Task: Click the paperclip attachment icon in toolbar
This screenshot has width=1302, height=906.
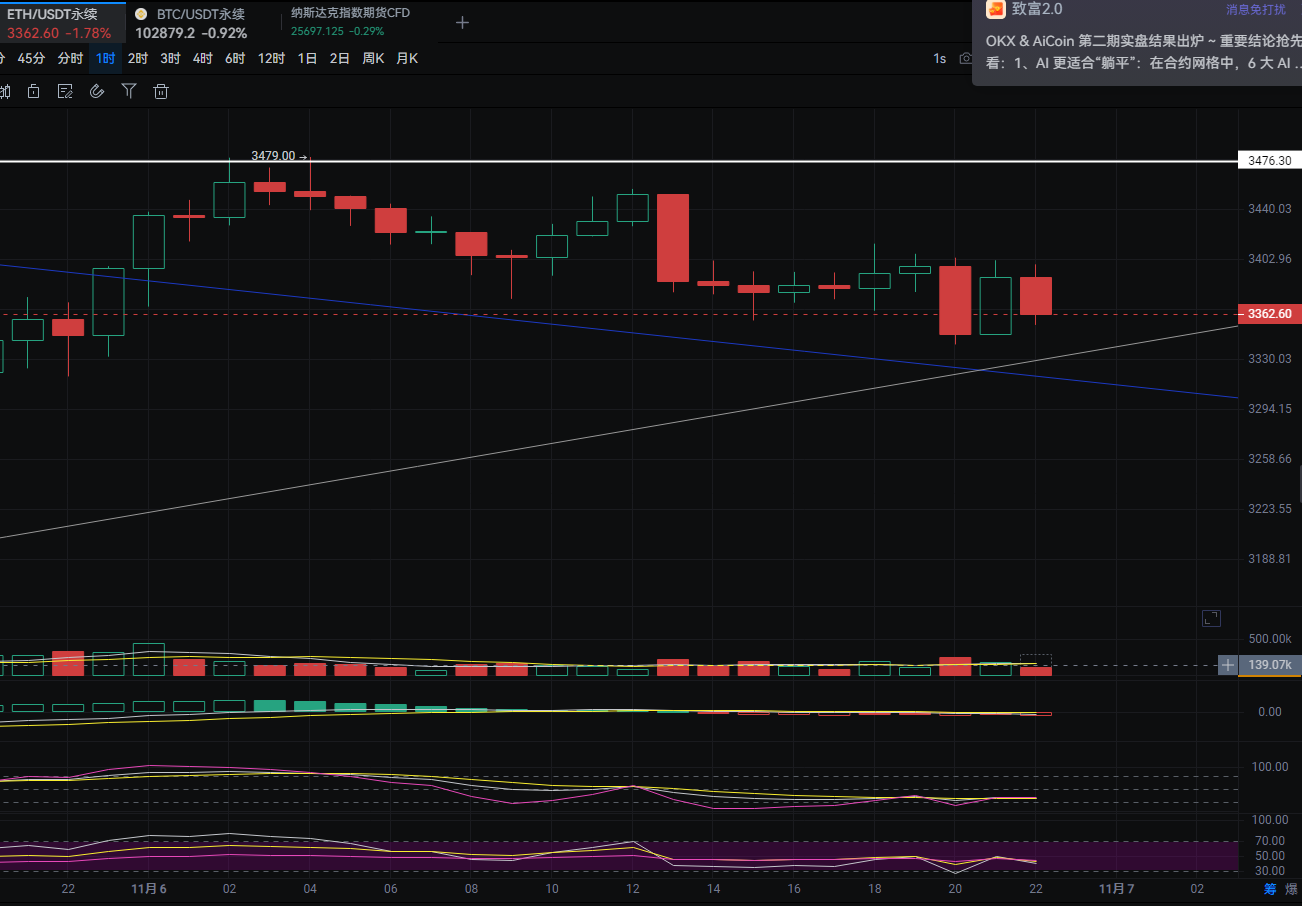Action: (x=97, y=92)
